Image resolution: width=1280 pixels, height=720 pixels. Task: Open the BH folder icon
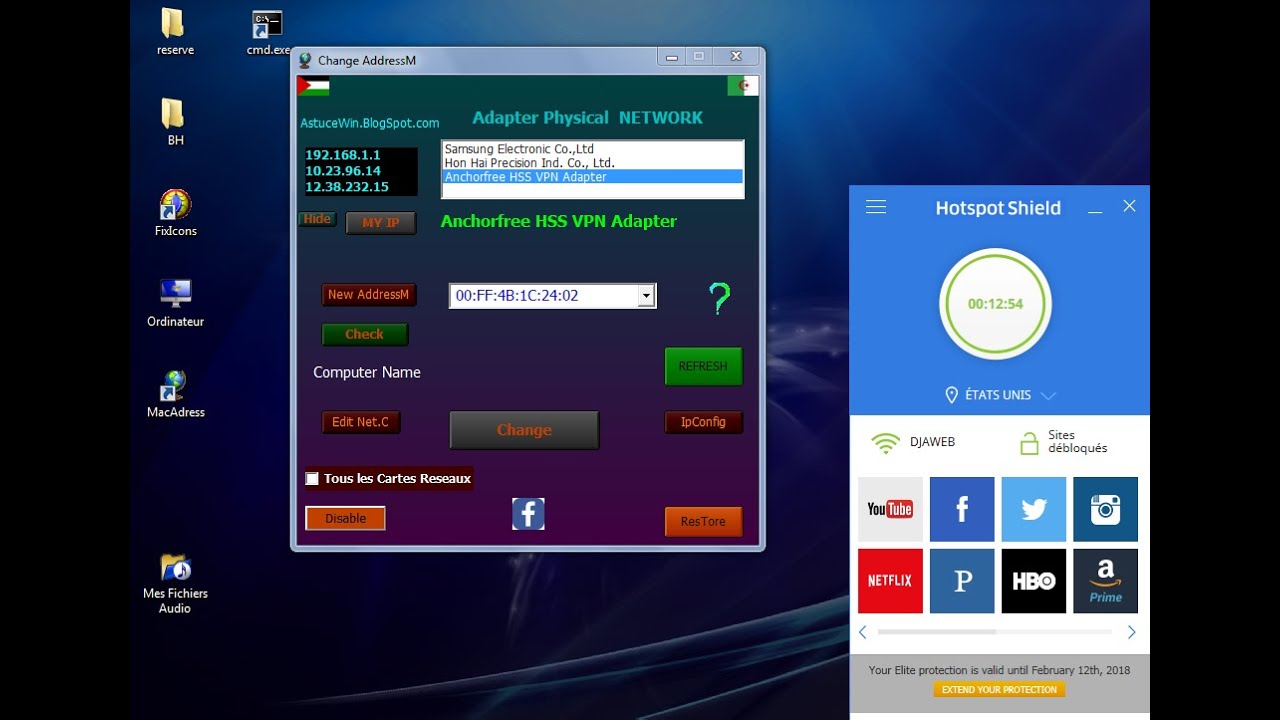(x=175, y=121)
